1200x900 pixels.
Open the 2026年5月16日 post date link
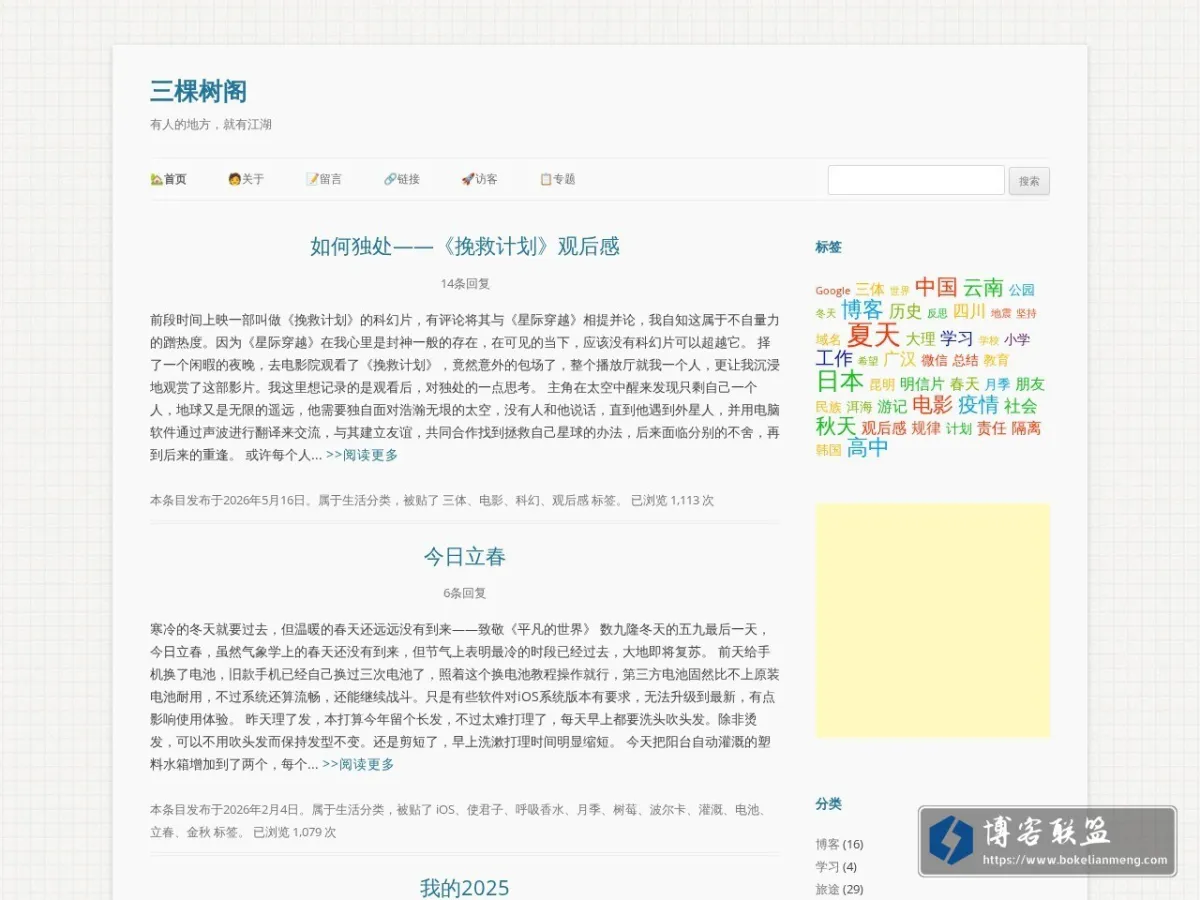point(265,500)
